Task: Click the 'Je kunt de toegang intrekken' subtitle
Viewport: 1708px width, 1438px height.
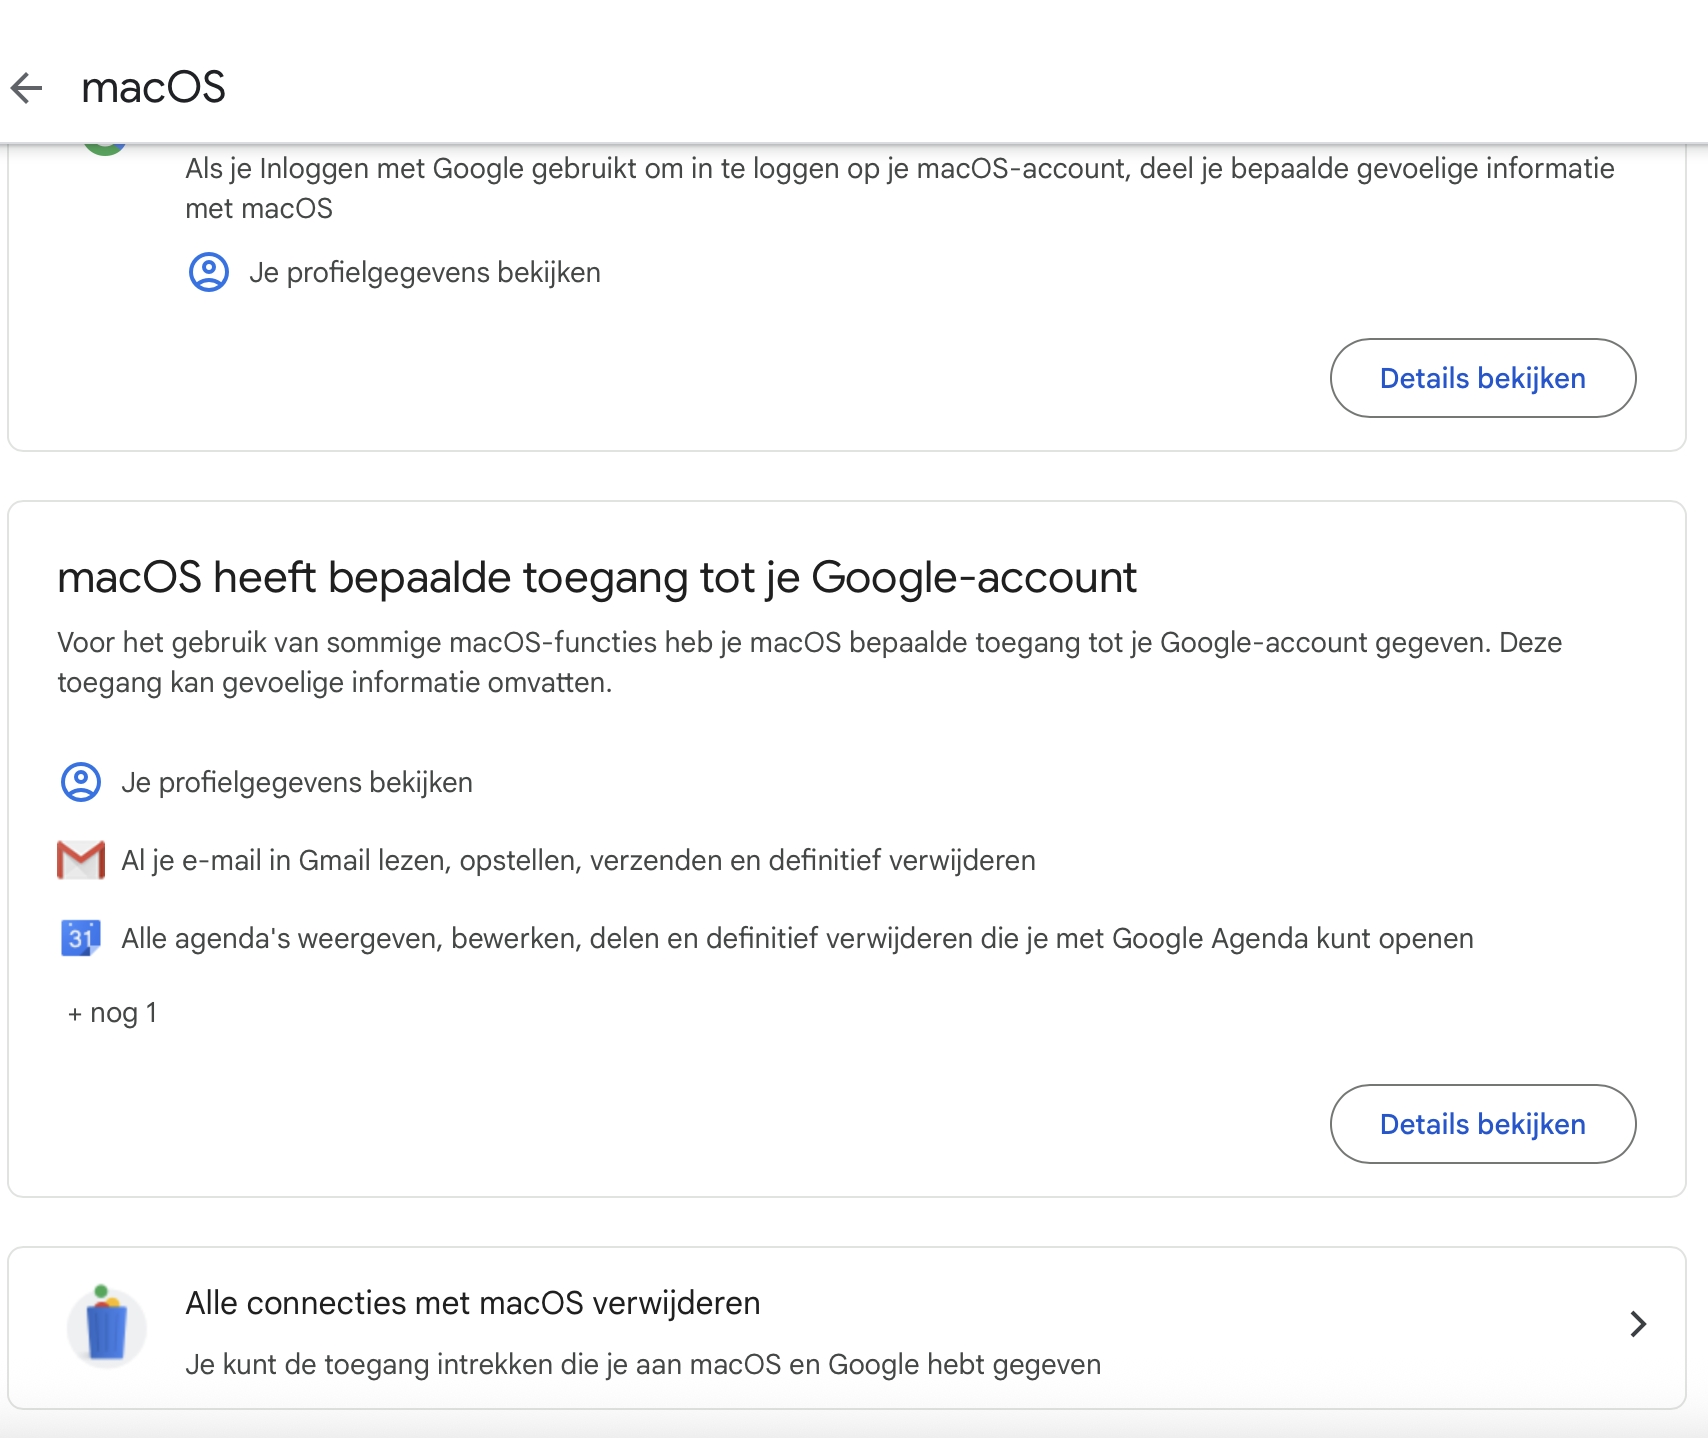Action: coord(643,1364)
